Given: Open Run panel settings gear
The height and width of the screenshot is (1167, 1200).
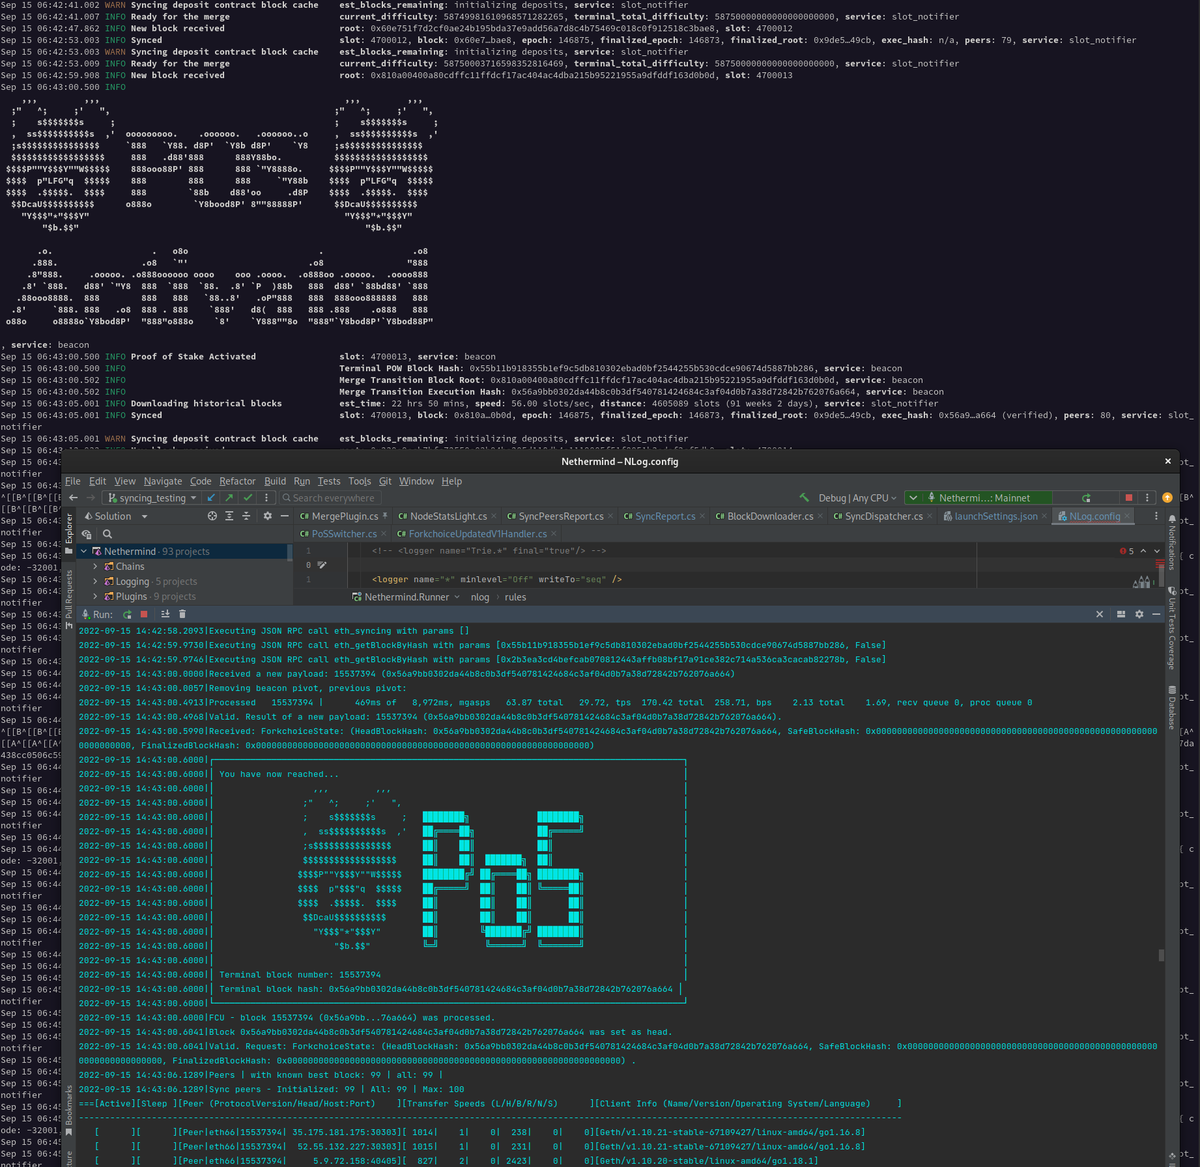Looking at the screenshot, I should [1139, 614].
